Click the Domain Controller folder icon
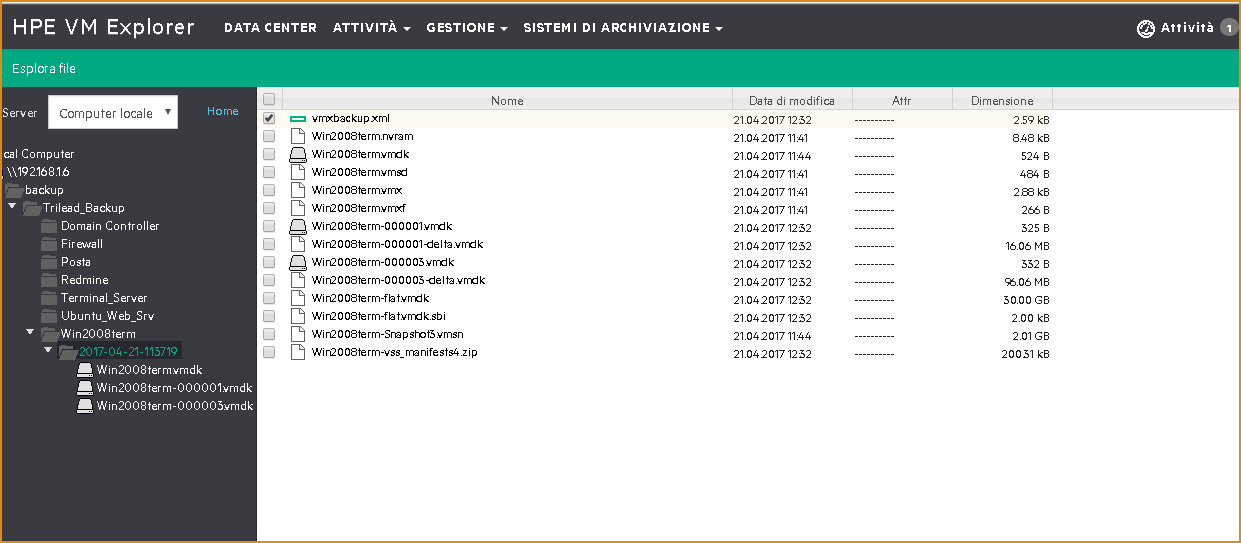The height and width of the screenshot is (543, 1241). pos(49,226)
